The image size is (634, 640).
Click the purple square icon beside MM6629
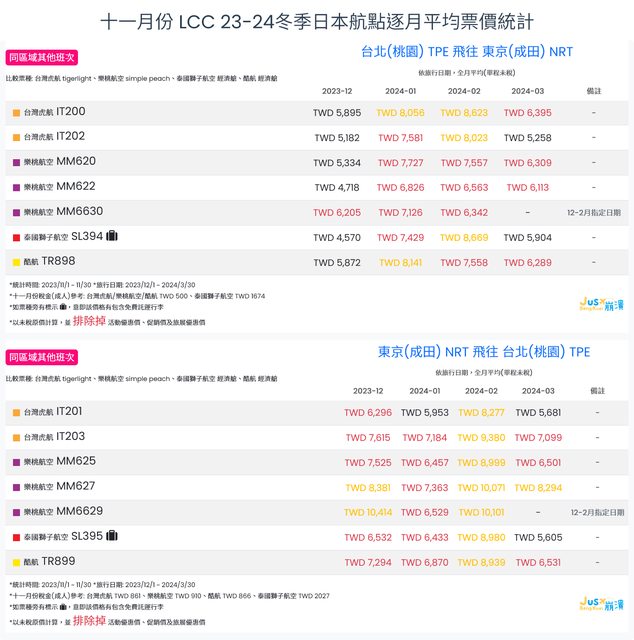(16, 511)
